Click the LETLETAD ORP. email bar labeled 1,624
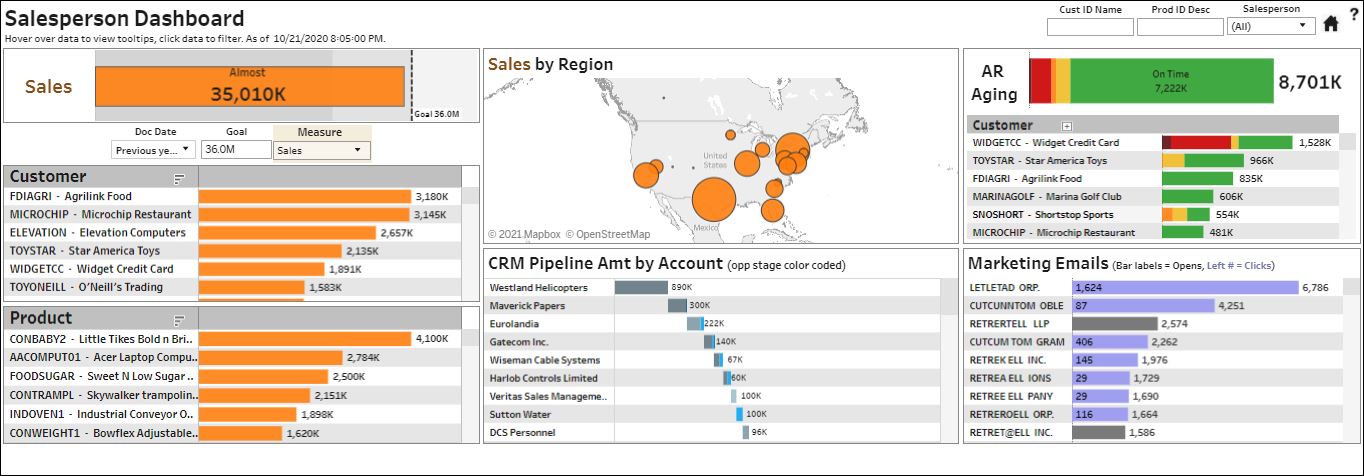Viewport: 1364px width, 476px height. tap(1184, 287)
